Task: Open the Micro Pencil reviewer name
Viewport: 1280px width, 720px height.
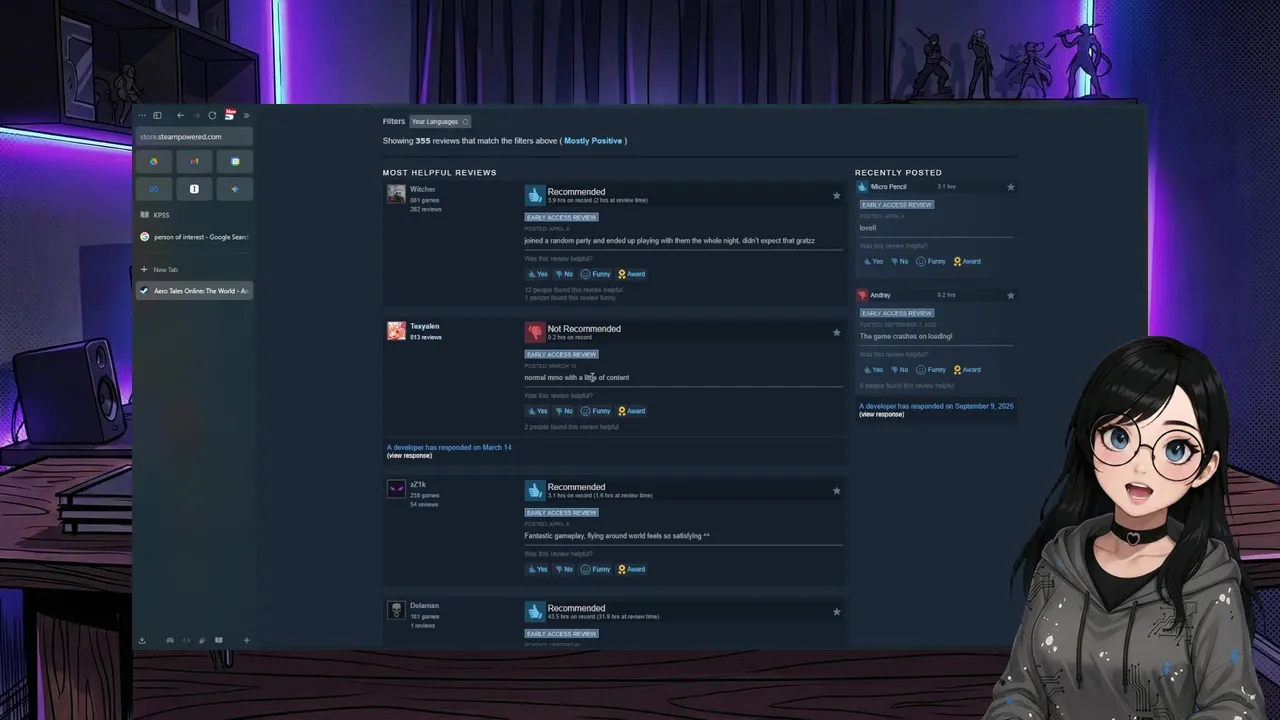Action: [888, 187]
